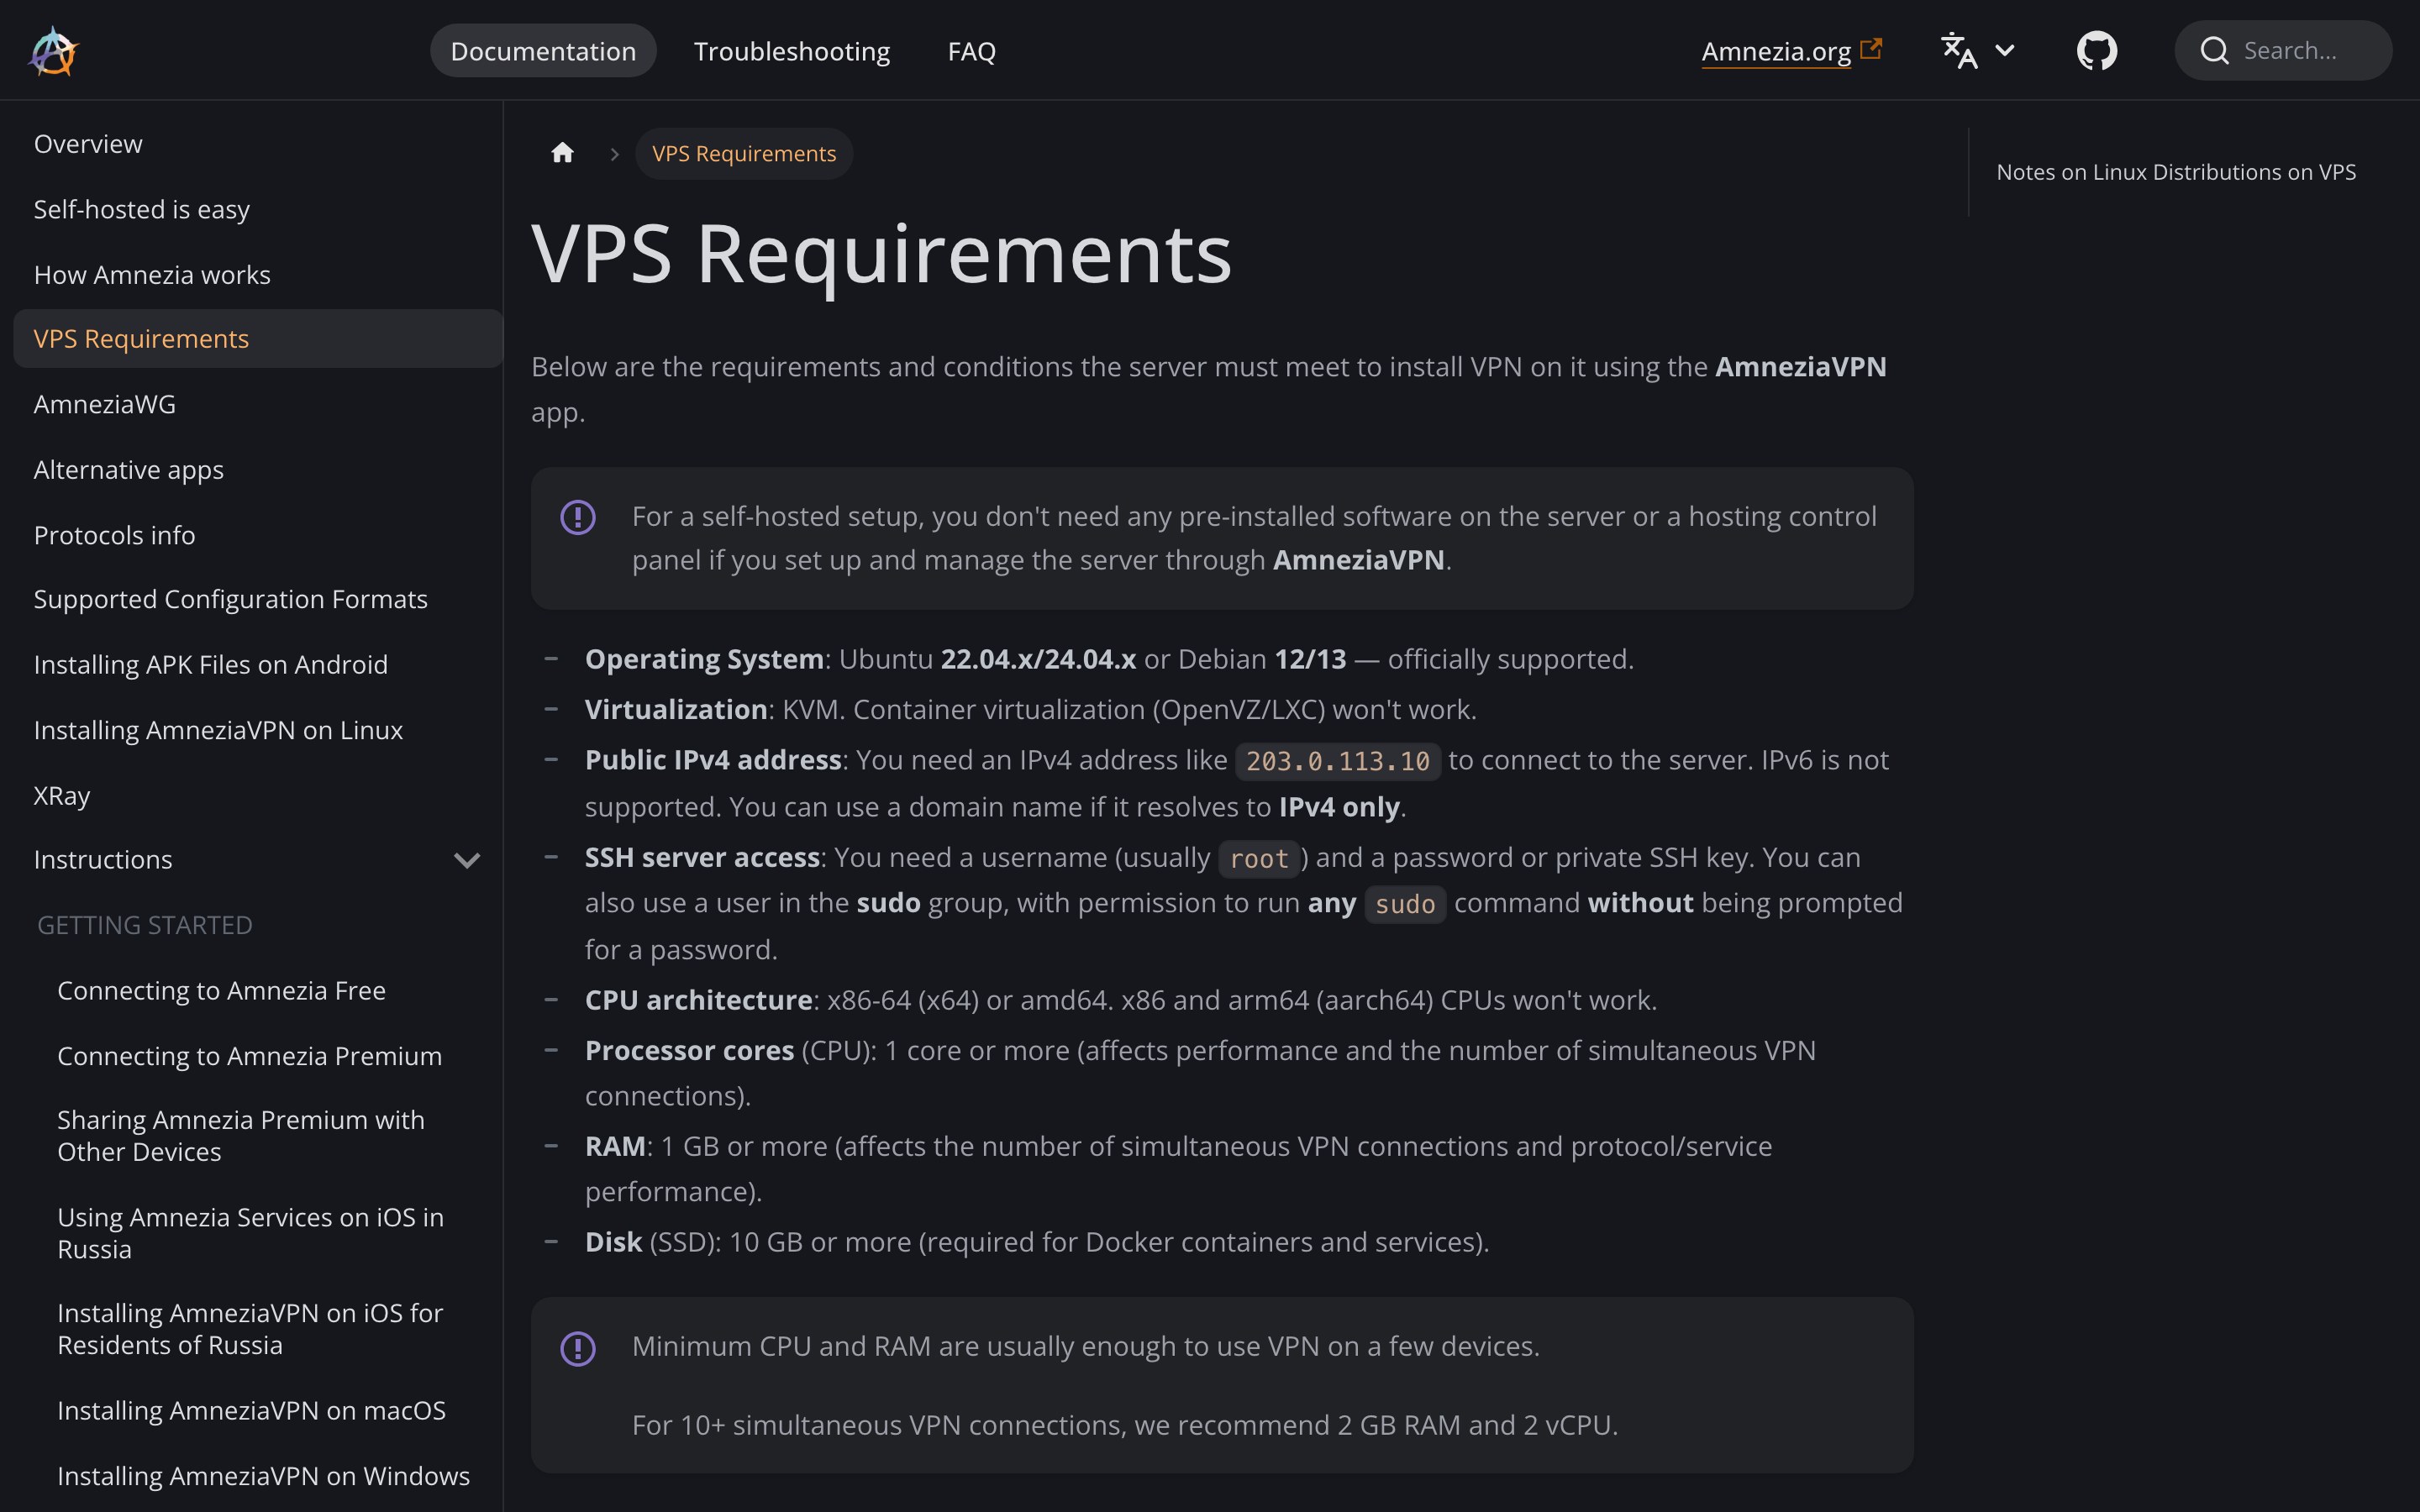
Task: Open the Troubleshooting tab
Action: (792, 51)
